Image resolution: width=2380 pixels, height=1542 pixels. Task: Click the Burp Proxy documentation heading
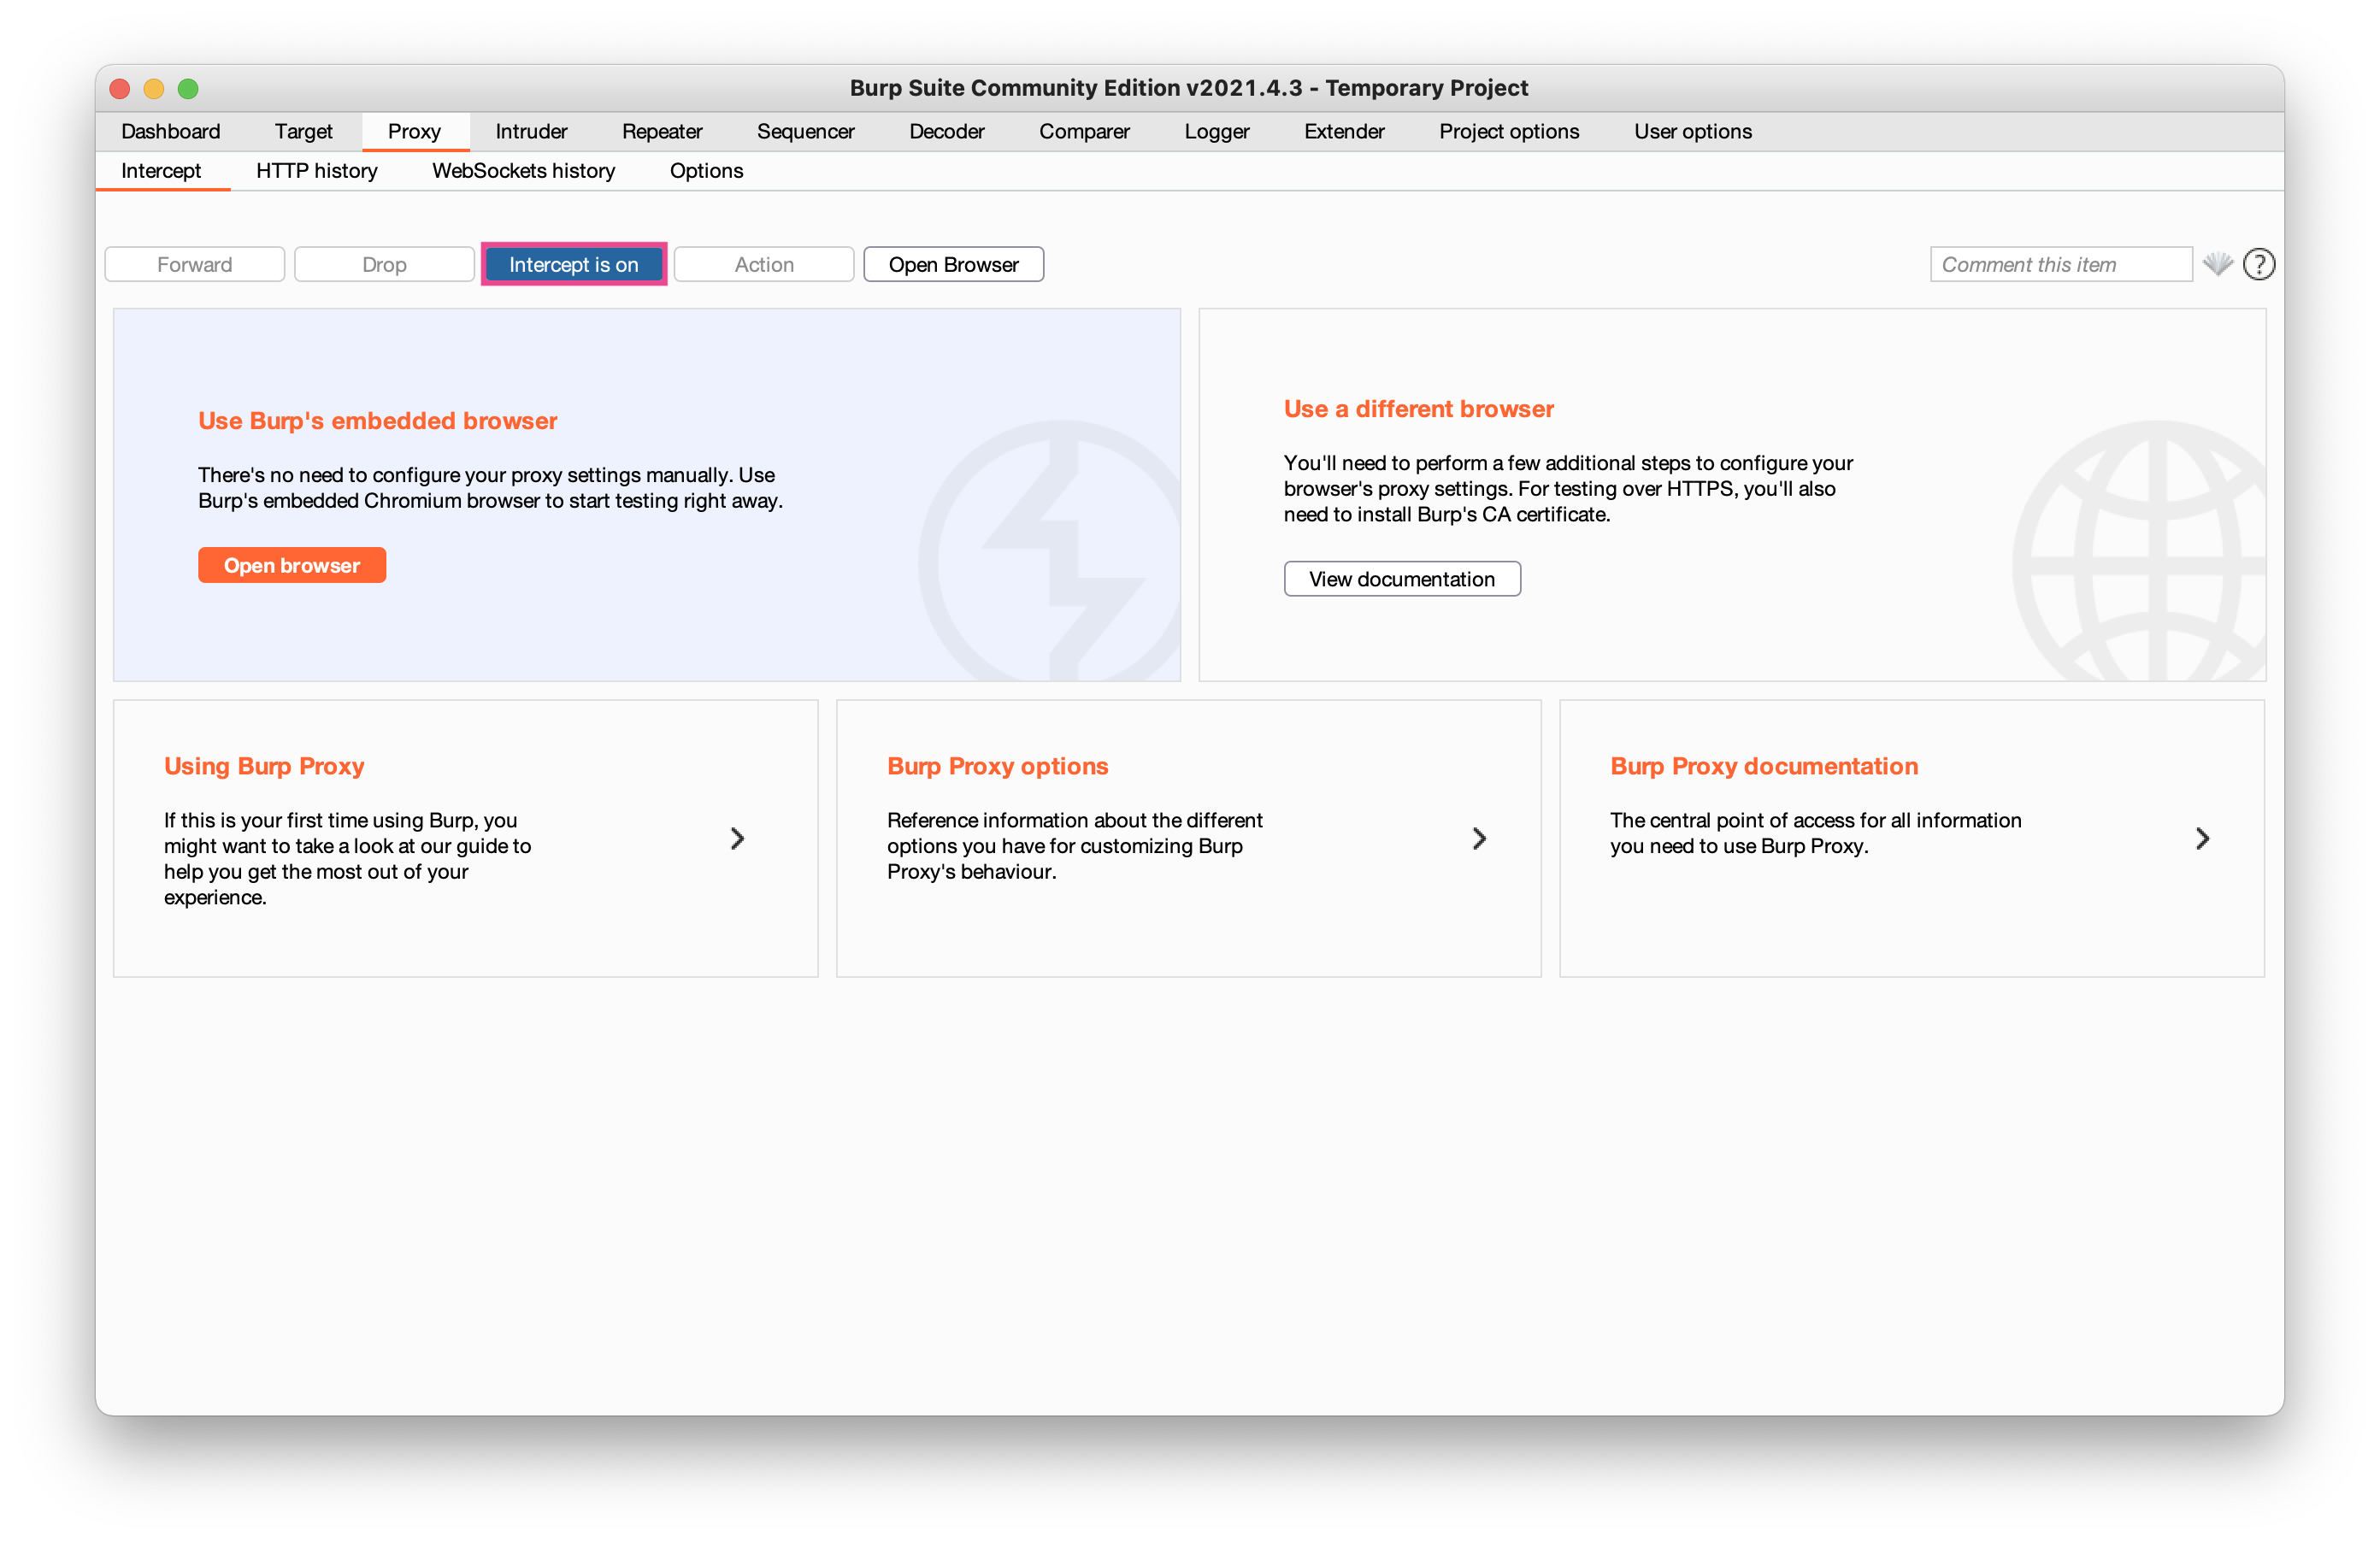[x=1764, y=766]
